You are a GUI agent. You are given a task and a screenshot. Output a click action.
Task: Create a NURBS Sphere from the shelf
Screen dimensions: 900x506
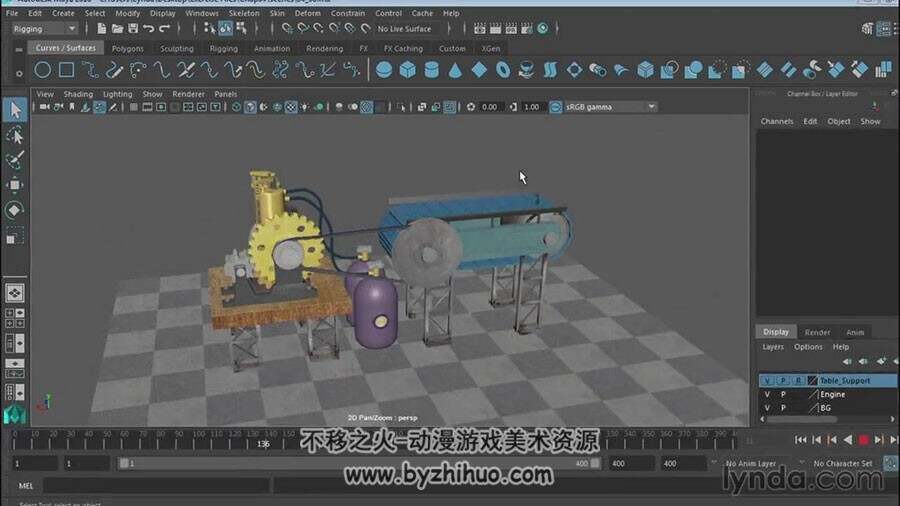pyautogui.click(x=384, y=70)
